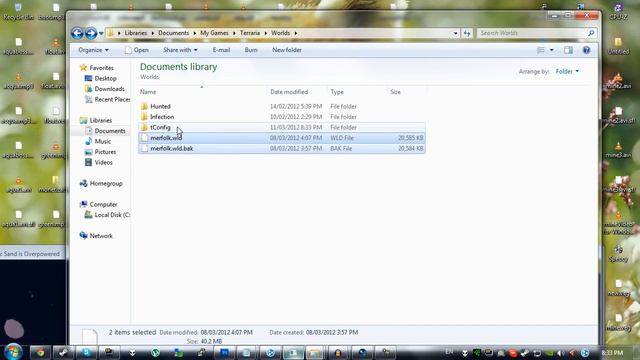Click the taskbar clock showing 8:33 PM
640x360 pixels.
pyautogui.click(x=612, y=353)
